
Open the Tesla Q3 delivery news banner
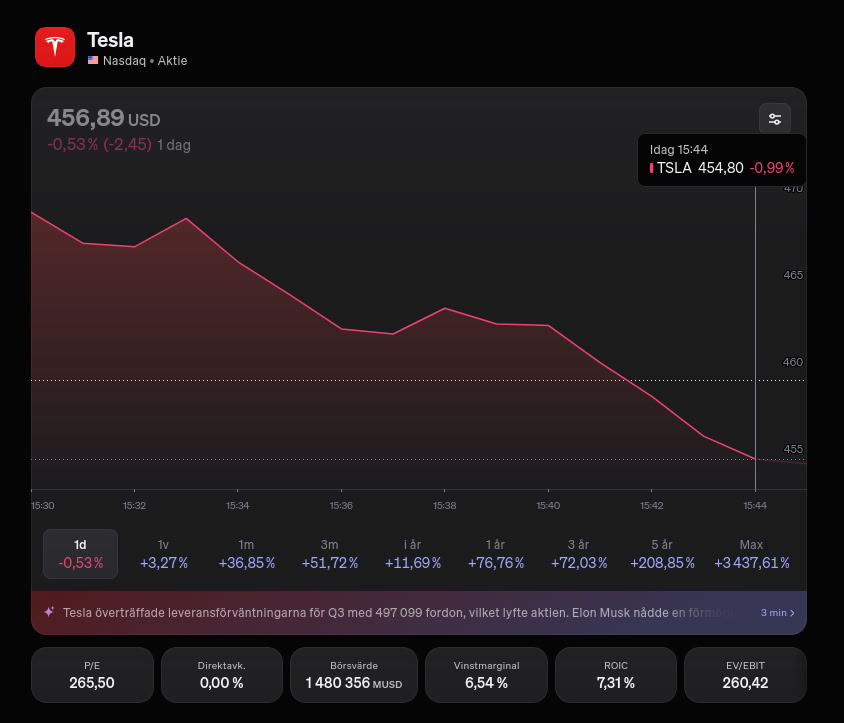point(419,613)
